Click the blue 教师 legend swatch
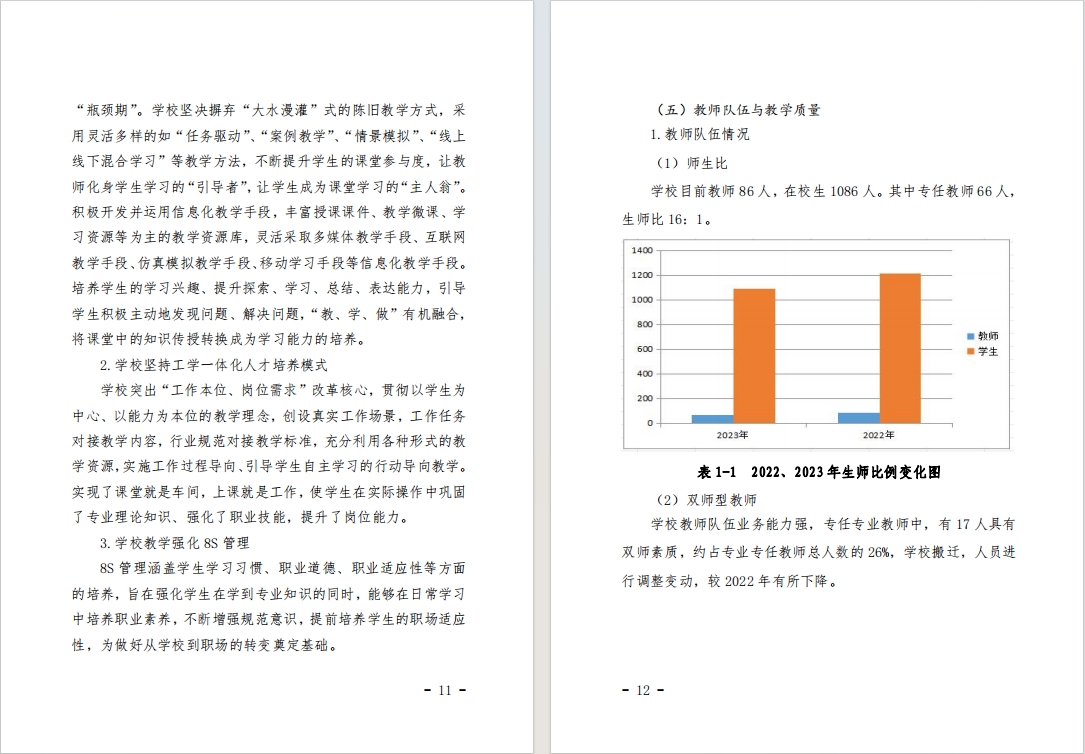 [971, 337]
